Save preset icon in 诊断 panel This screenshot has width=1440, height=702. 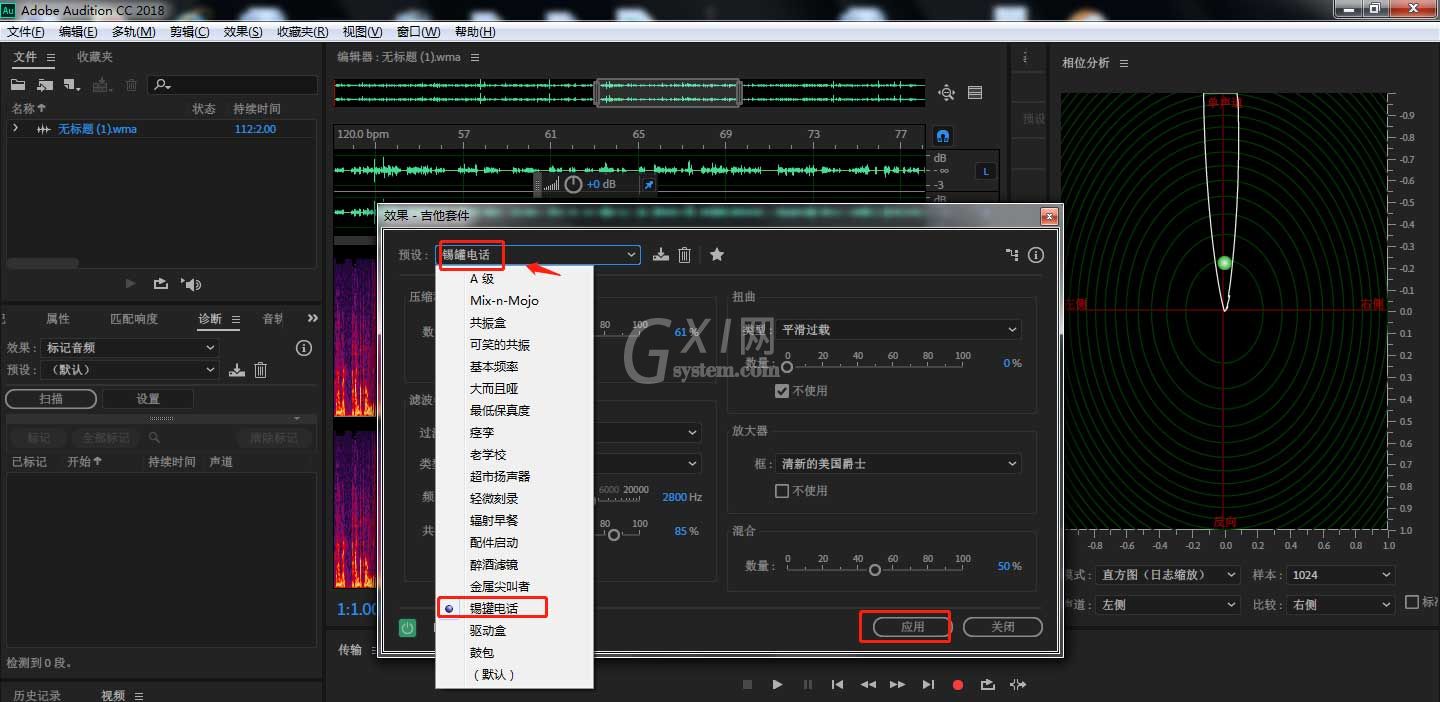point(236,370)
